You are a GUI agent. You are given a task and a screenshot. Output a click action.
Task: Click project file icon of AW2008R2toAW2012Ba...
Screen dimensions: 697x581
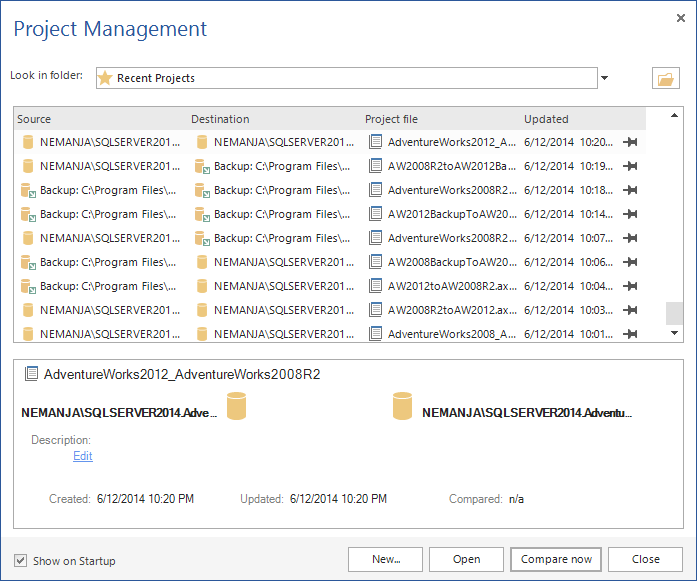pyautogui.click(x=376, y=166)
